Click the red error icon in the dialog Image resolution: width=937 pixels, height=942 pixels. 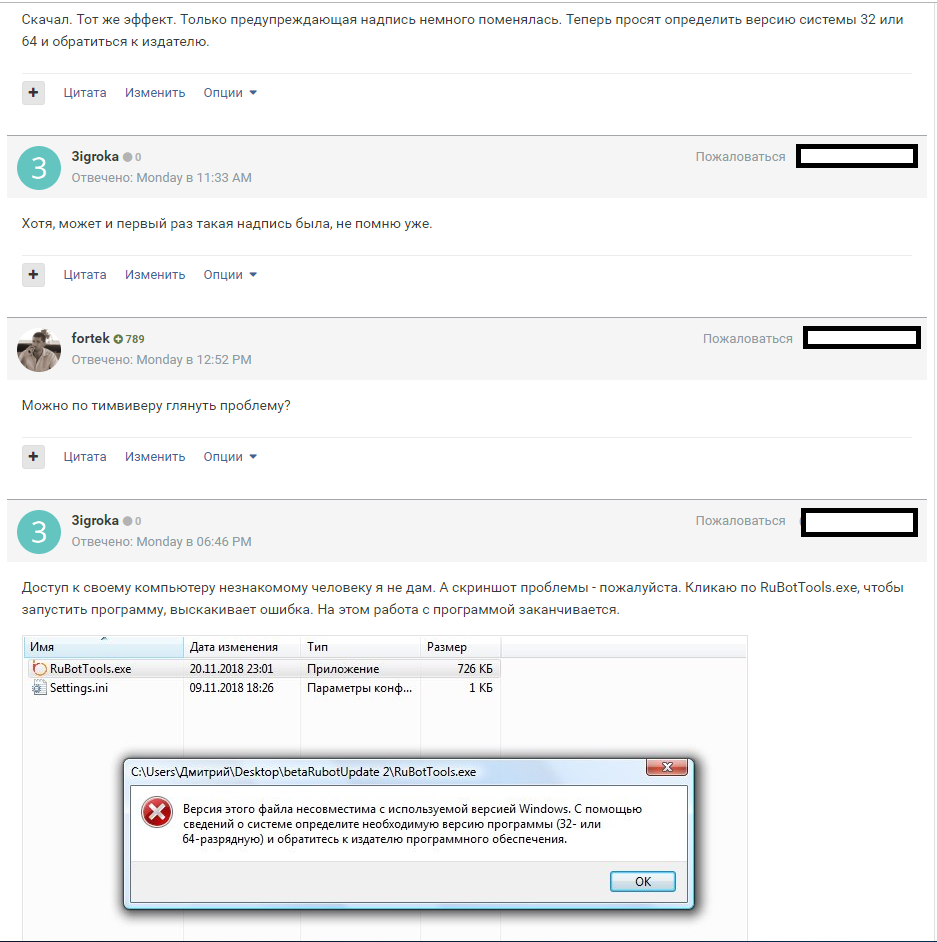point(157,813)
